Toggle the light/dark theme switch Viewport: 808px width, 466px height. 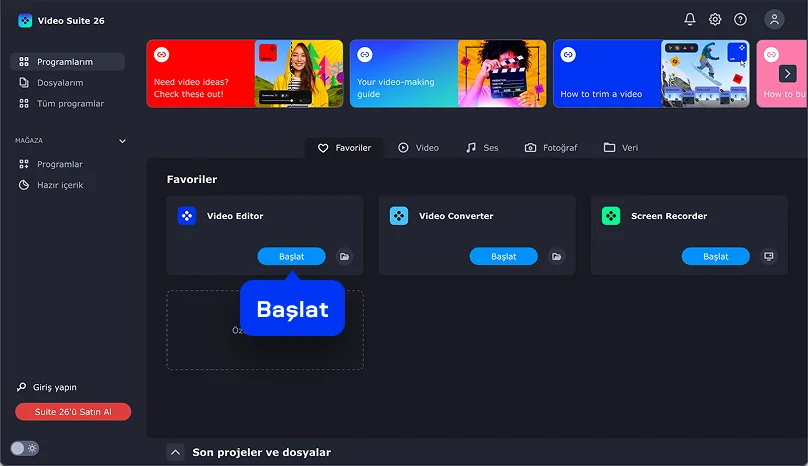coord(24,448)
